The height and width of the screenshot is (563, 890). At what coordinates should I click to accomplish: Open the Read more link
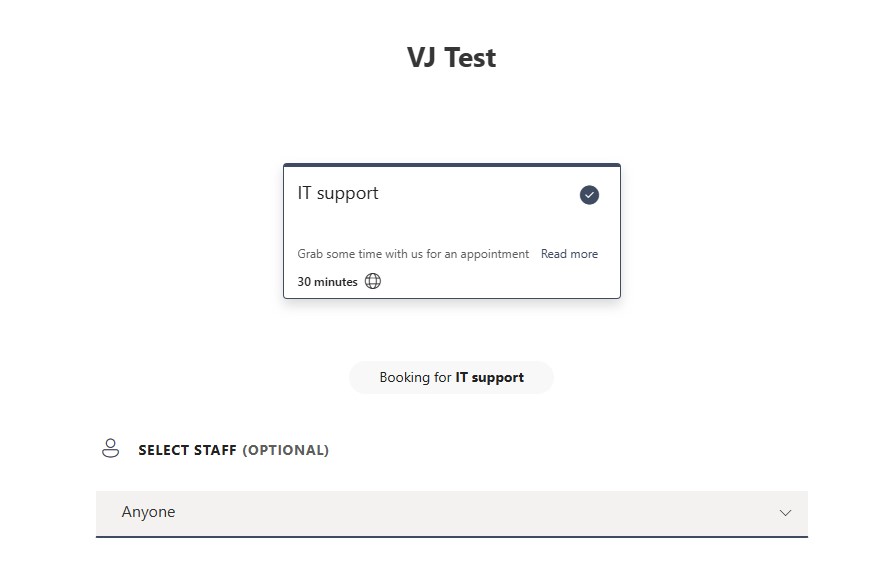click(x=569, y=254)
